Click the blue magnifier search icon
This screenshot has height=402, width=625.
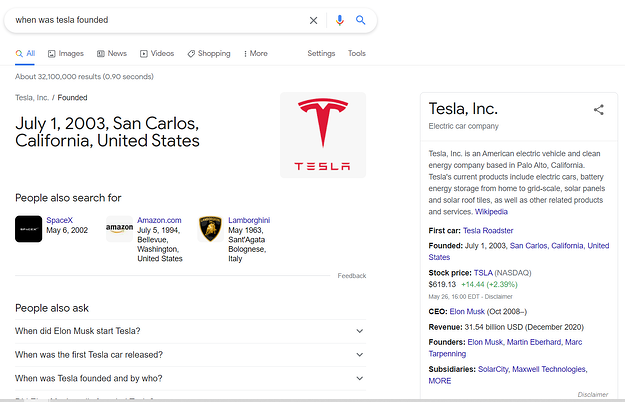pyautogui.click(x=361, y=20)
